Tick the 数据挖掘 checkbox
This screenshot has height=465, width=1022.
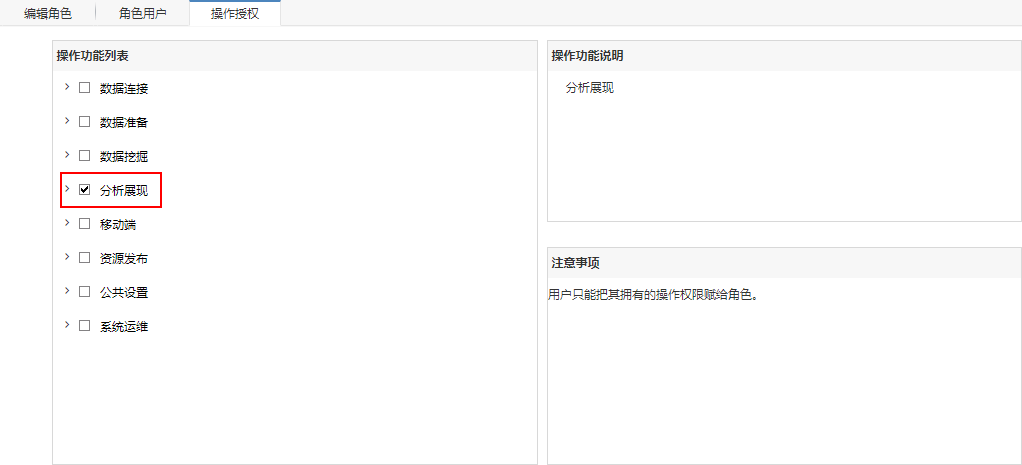(x=84, y=155)
